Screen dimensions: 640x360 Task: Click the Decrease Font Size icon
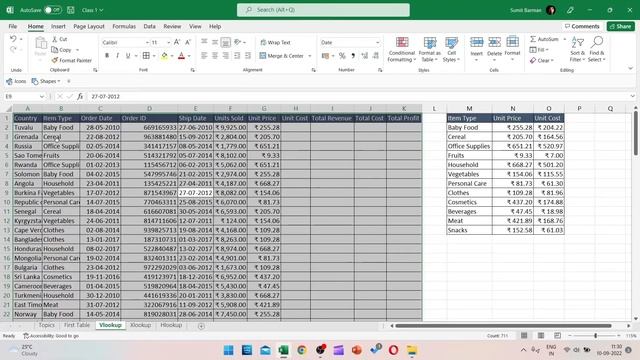coord(188,42)
